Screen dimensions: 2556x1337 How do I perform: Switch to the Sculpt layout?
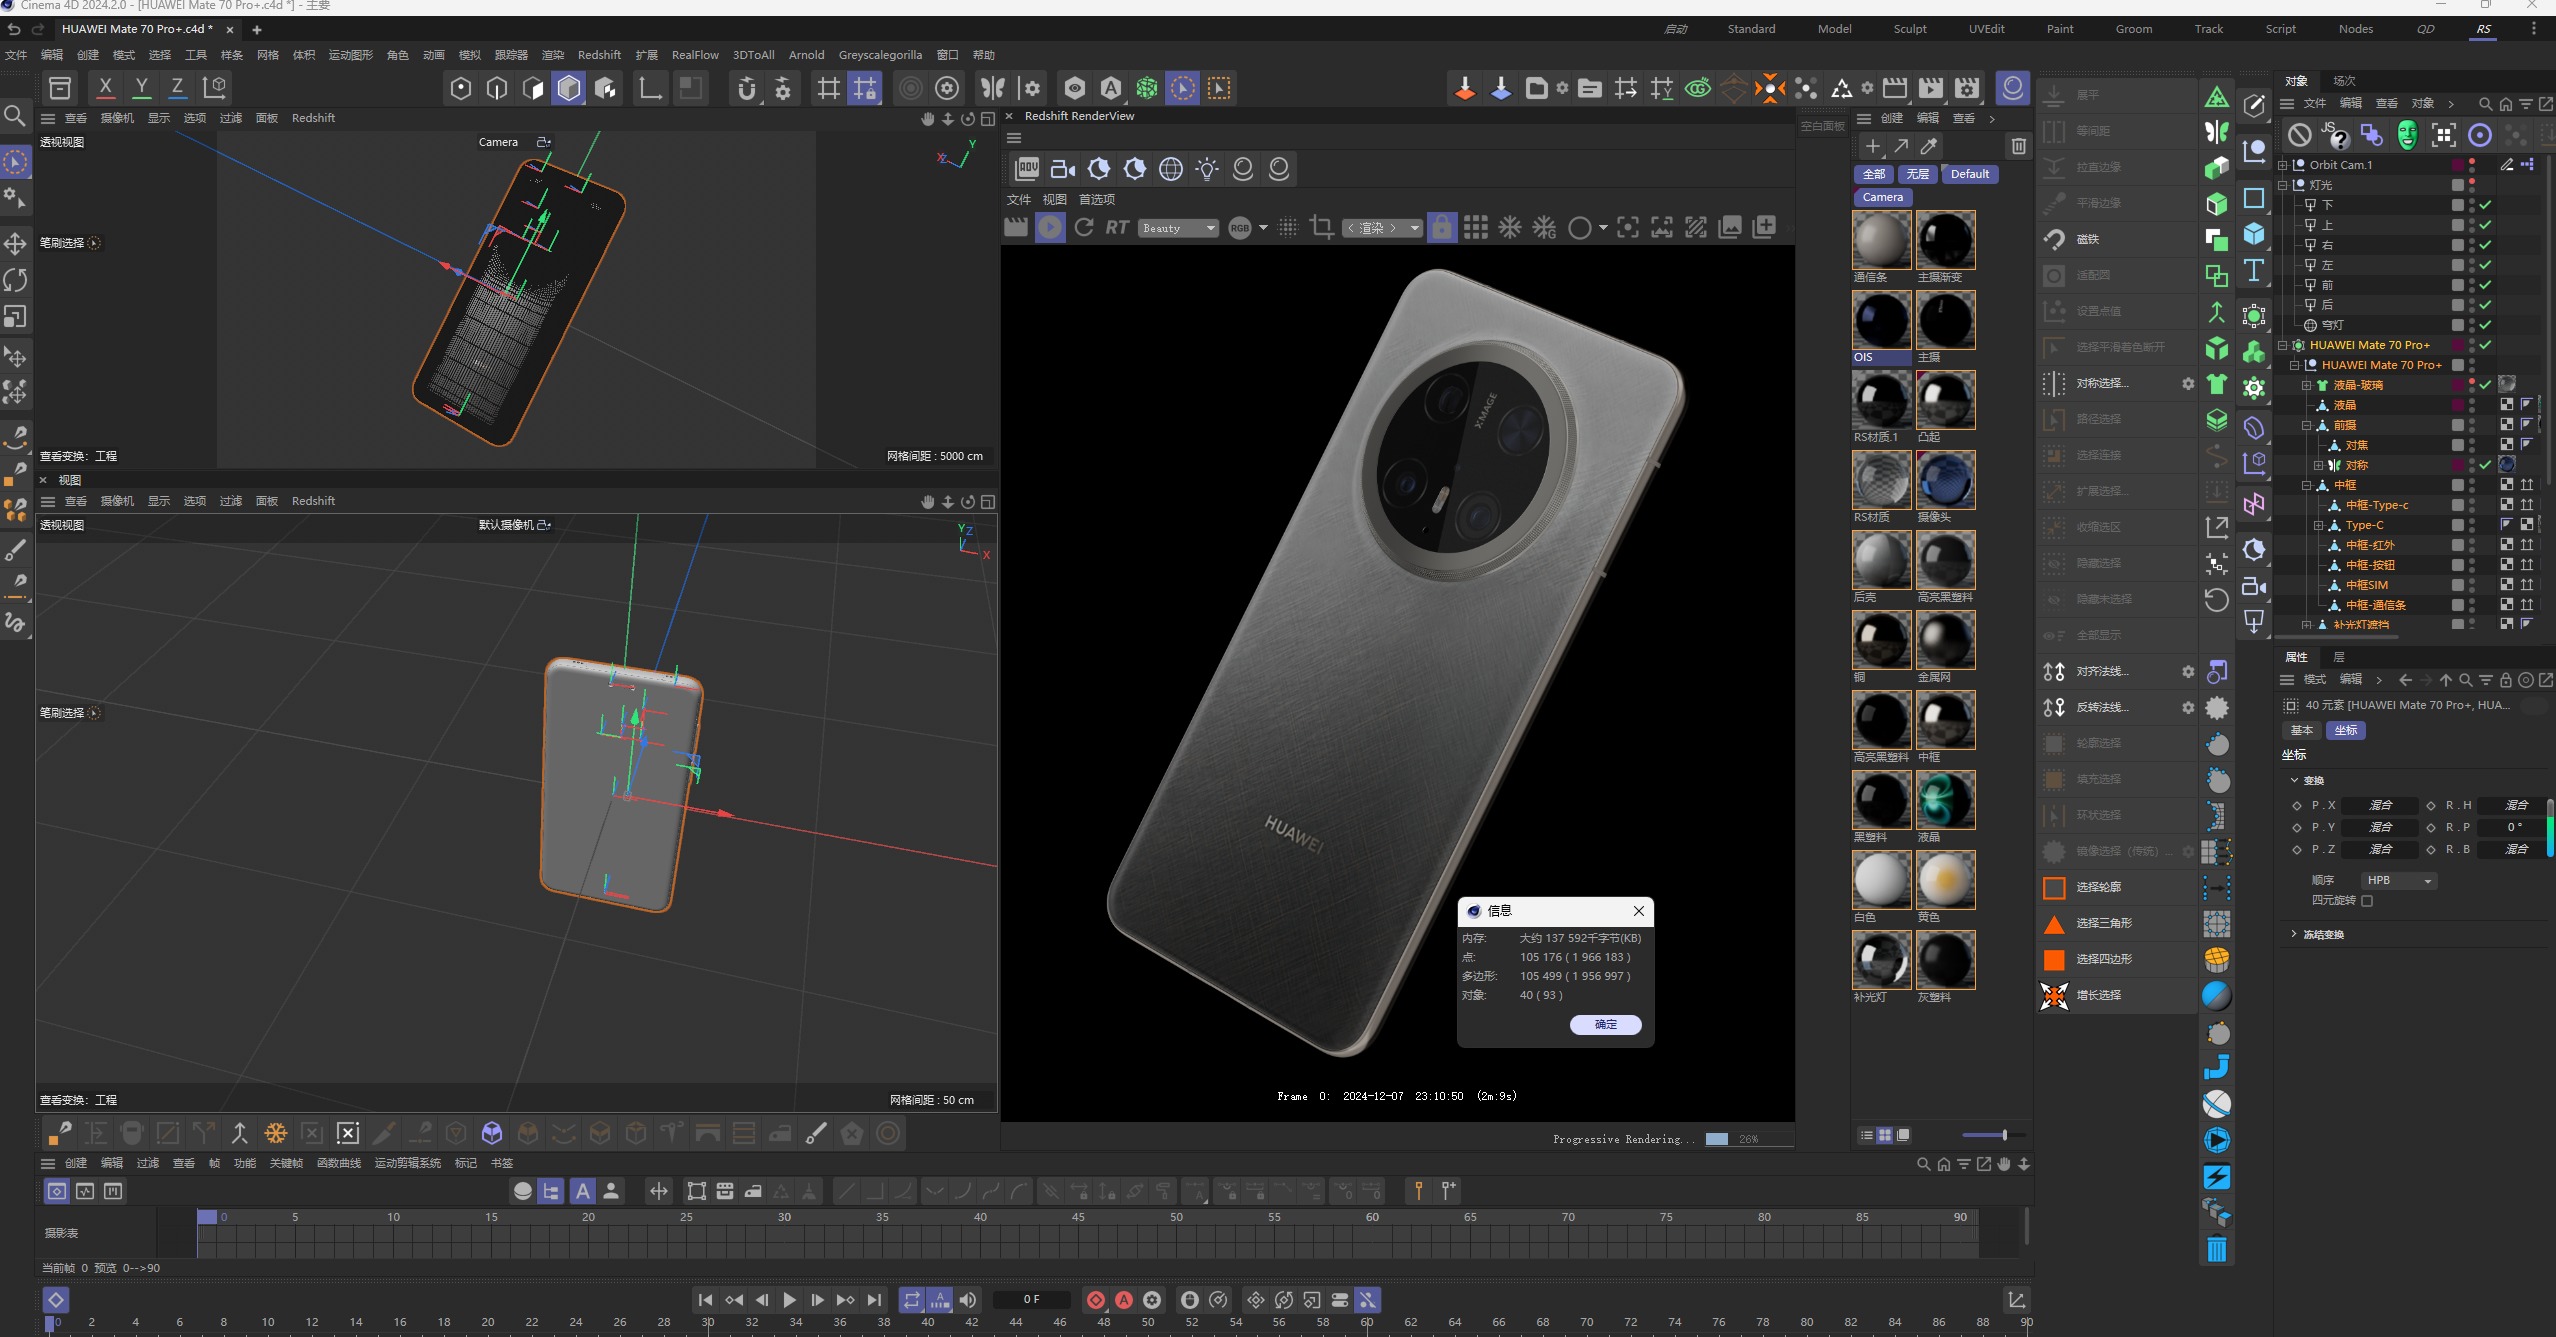1909,29
